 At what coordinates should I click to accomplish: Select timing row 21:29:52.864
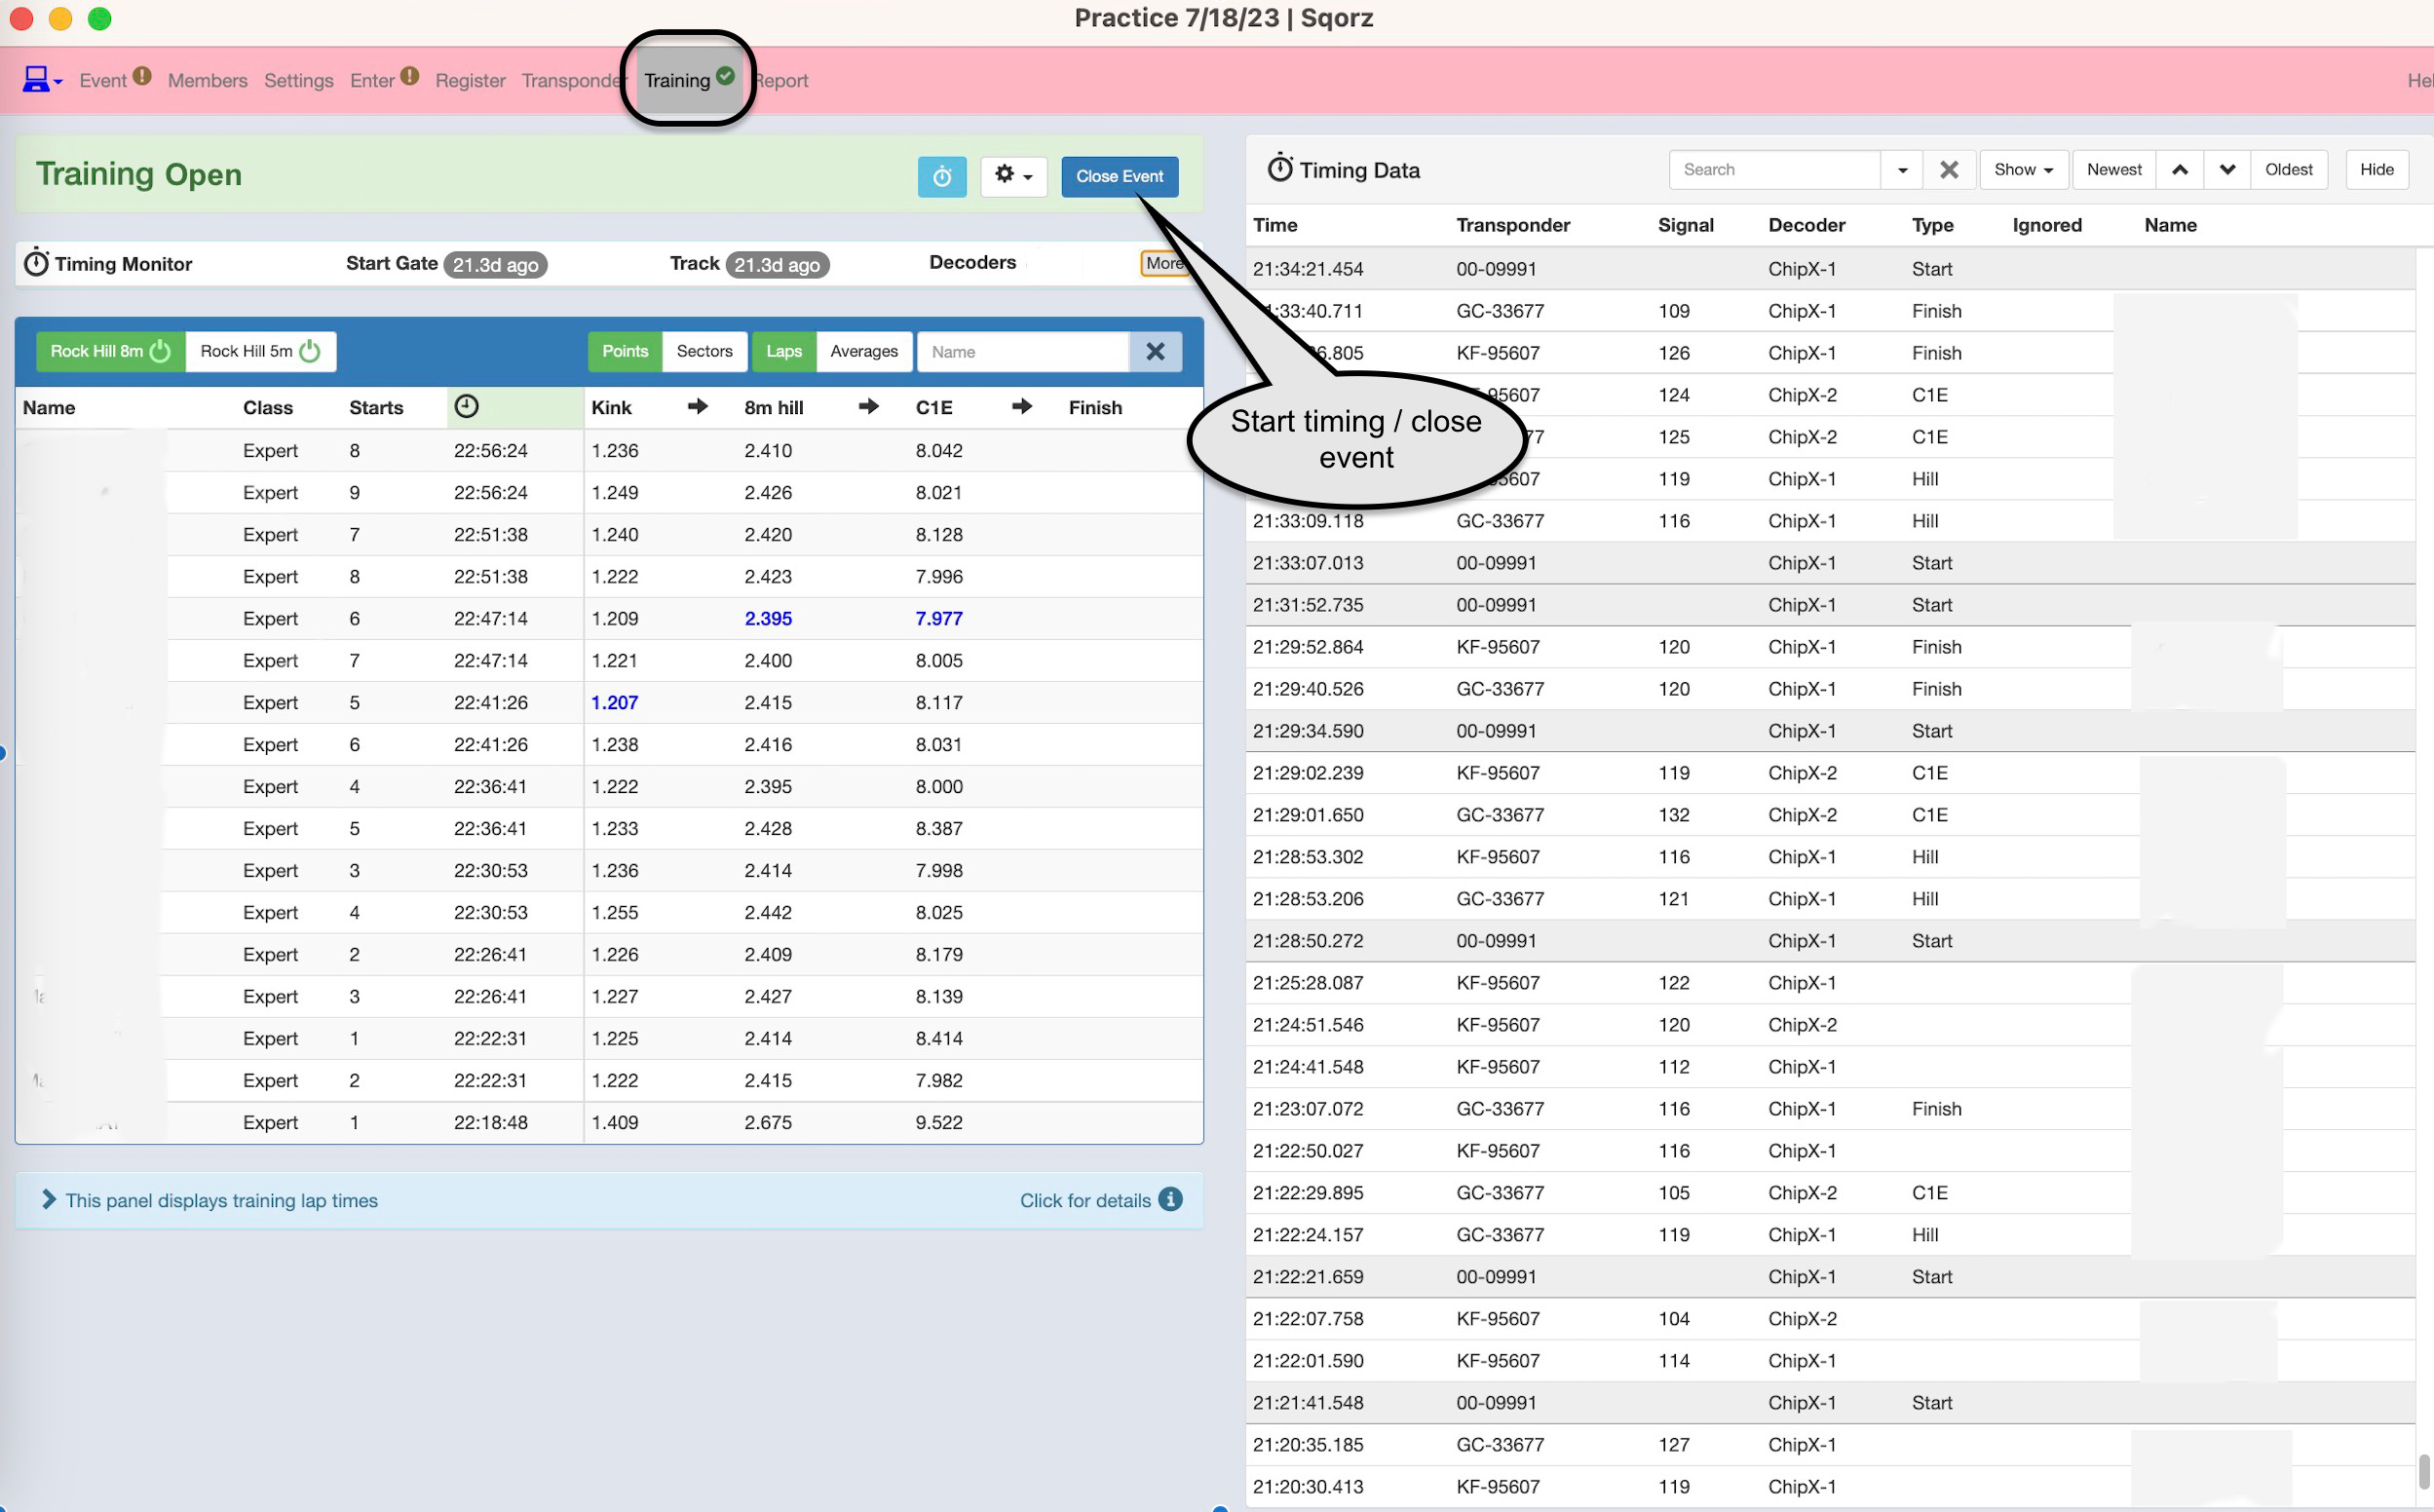coord(1830,647)
